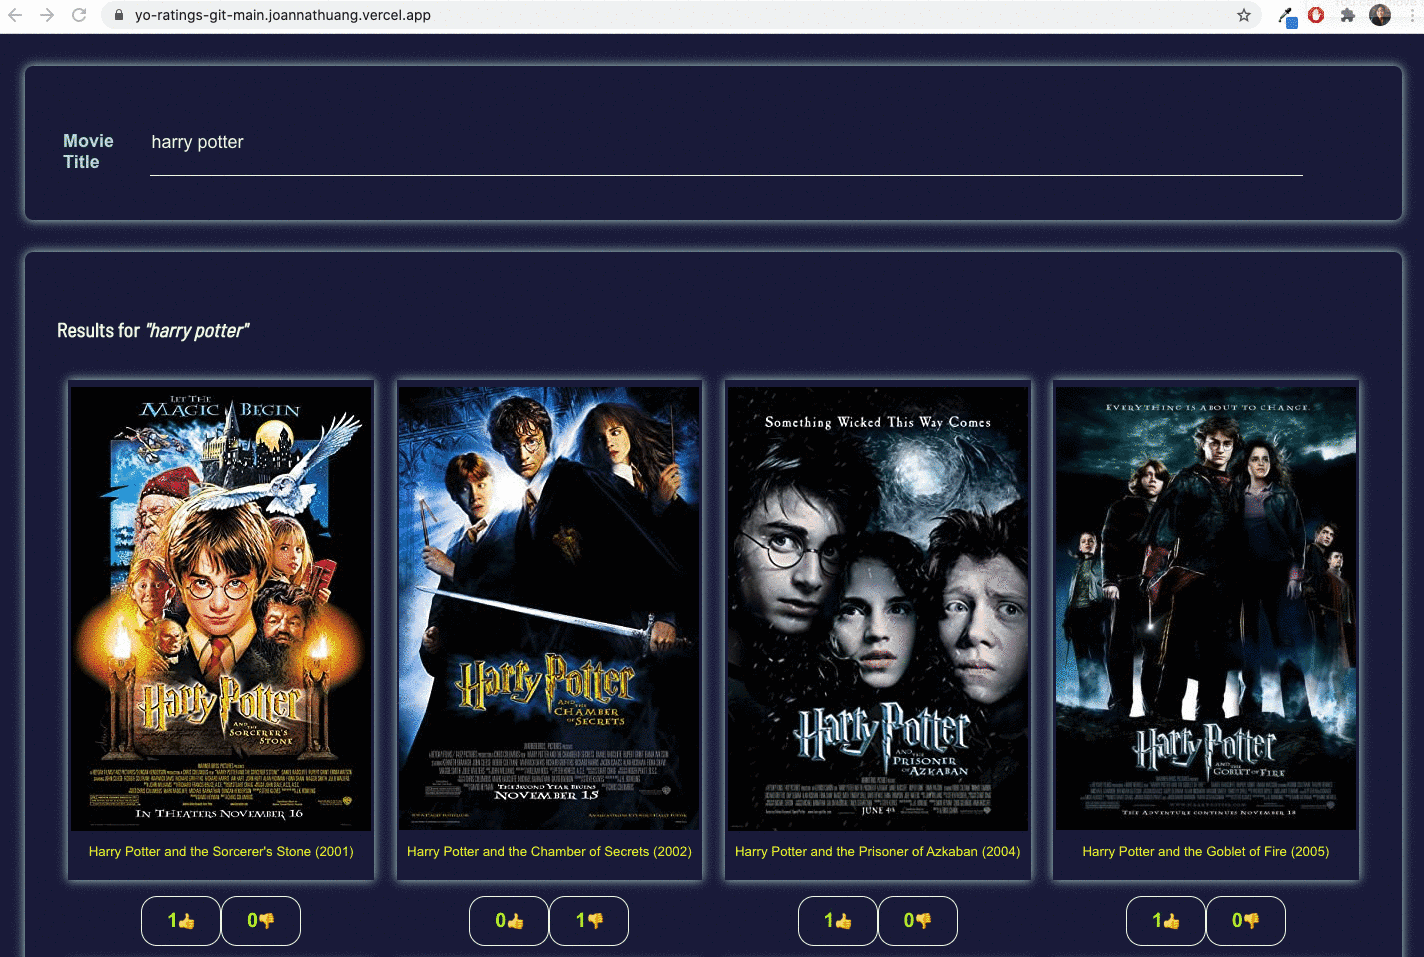The image size is (1424, 957).
Task: Thumbs down Sorcerer's Stone
Action: tap(261, 921)
